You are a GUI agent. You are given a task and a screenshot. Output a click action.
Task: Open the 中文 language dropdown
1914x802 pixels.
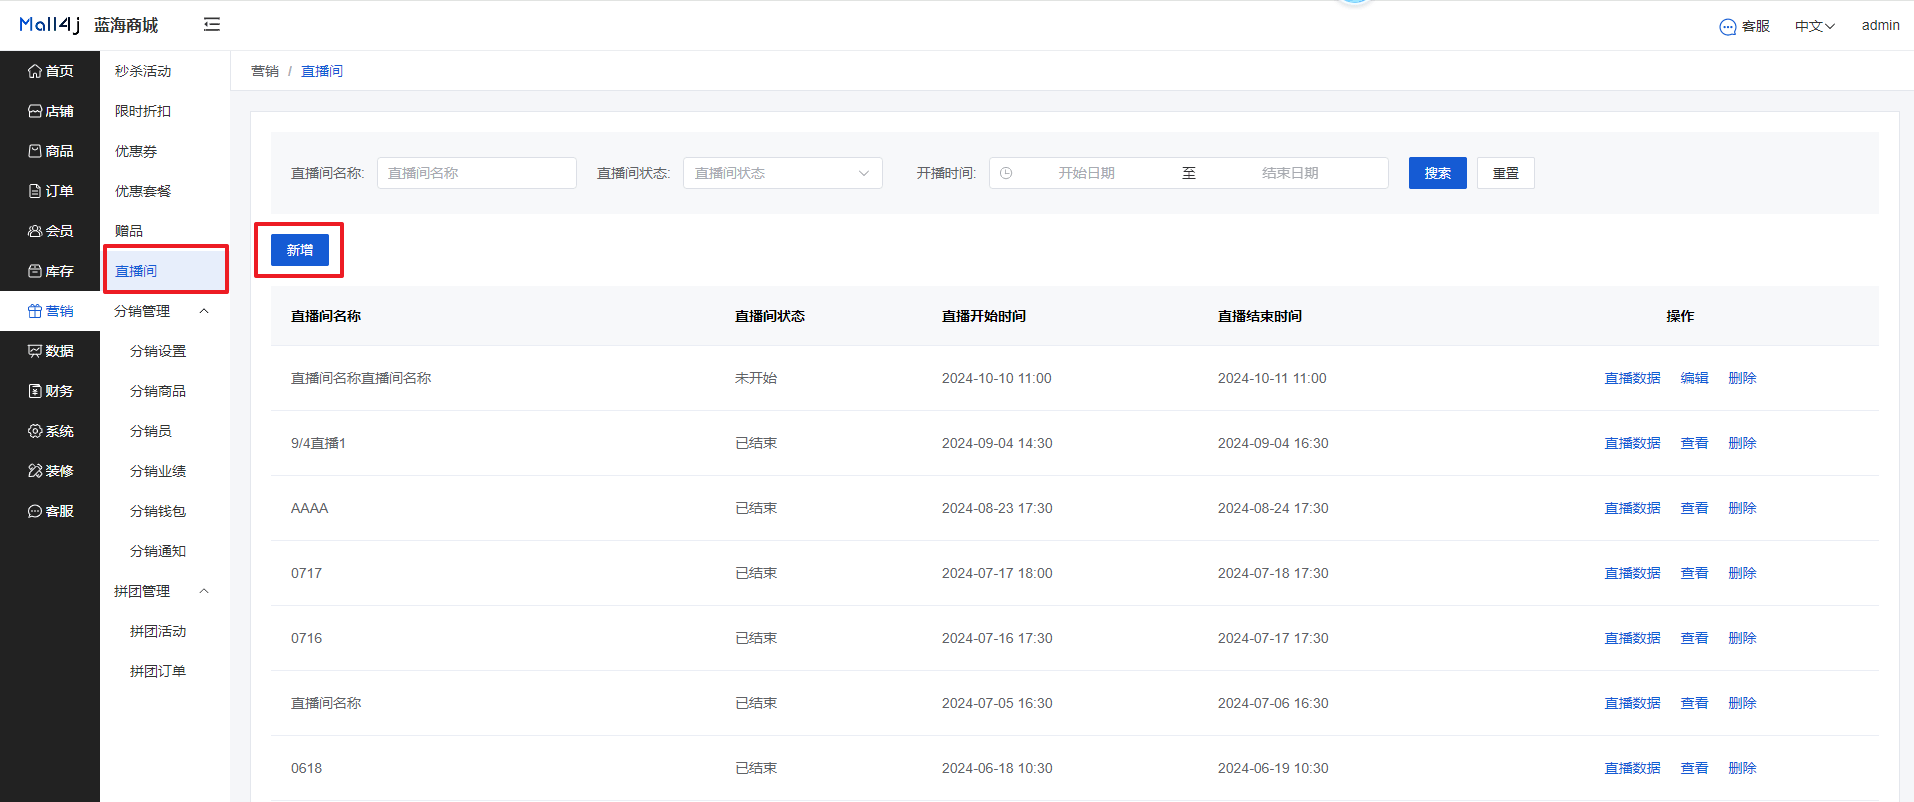click(x=1814, y=26)
